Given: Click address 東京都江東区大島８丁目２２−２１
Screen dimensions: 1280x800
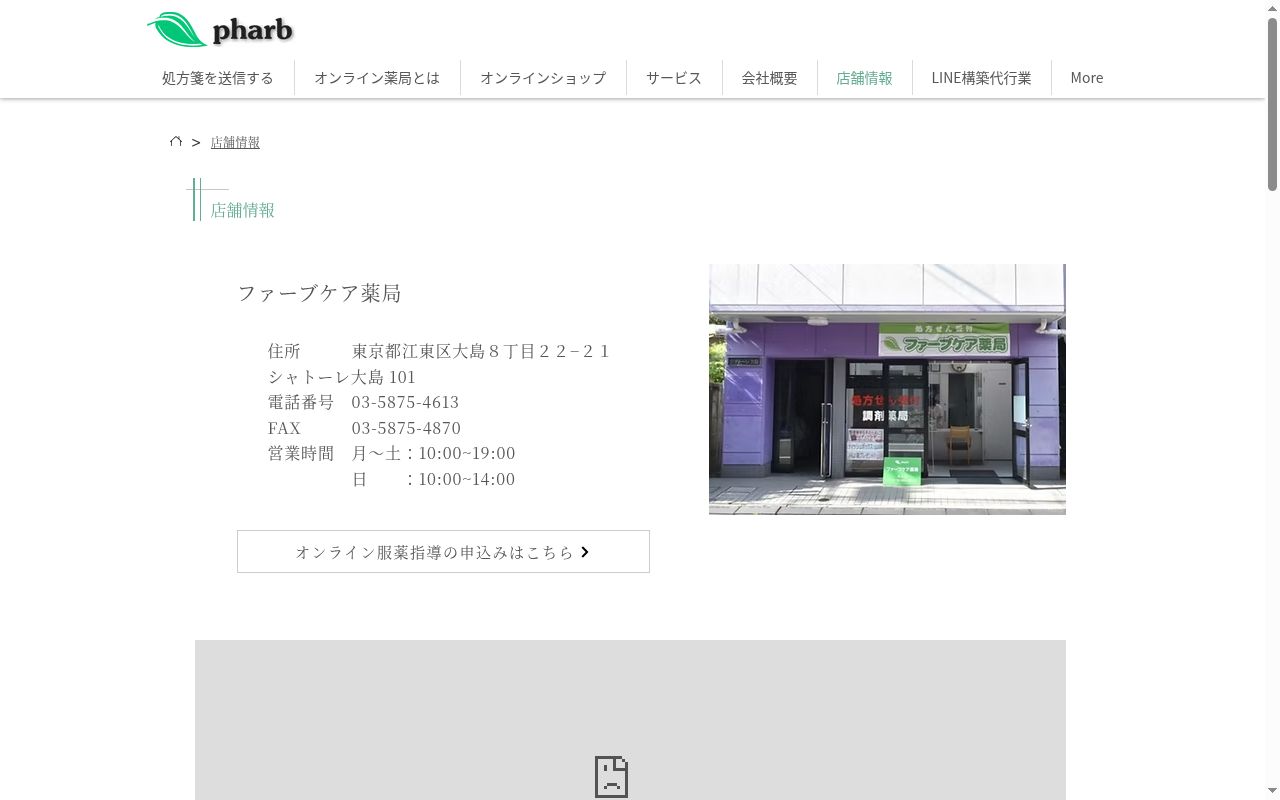Looking at the screenshot, I should click(481, 351).
